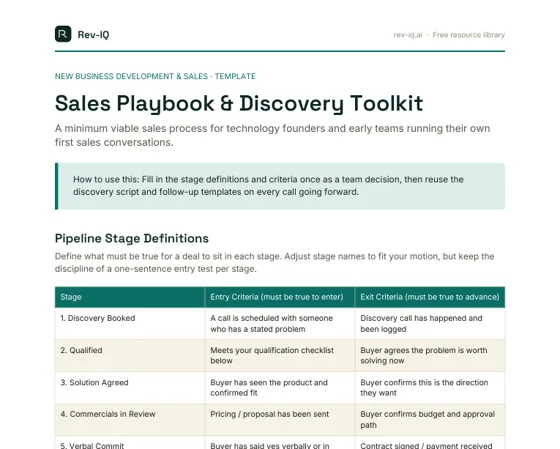This screenshot has height=449, width=560.
Task: Select 'Discovery call has happened and been logged' cell
Action: [430, 324]
